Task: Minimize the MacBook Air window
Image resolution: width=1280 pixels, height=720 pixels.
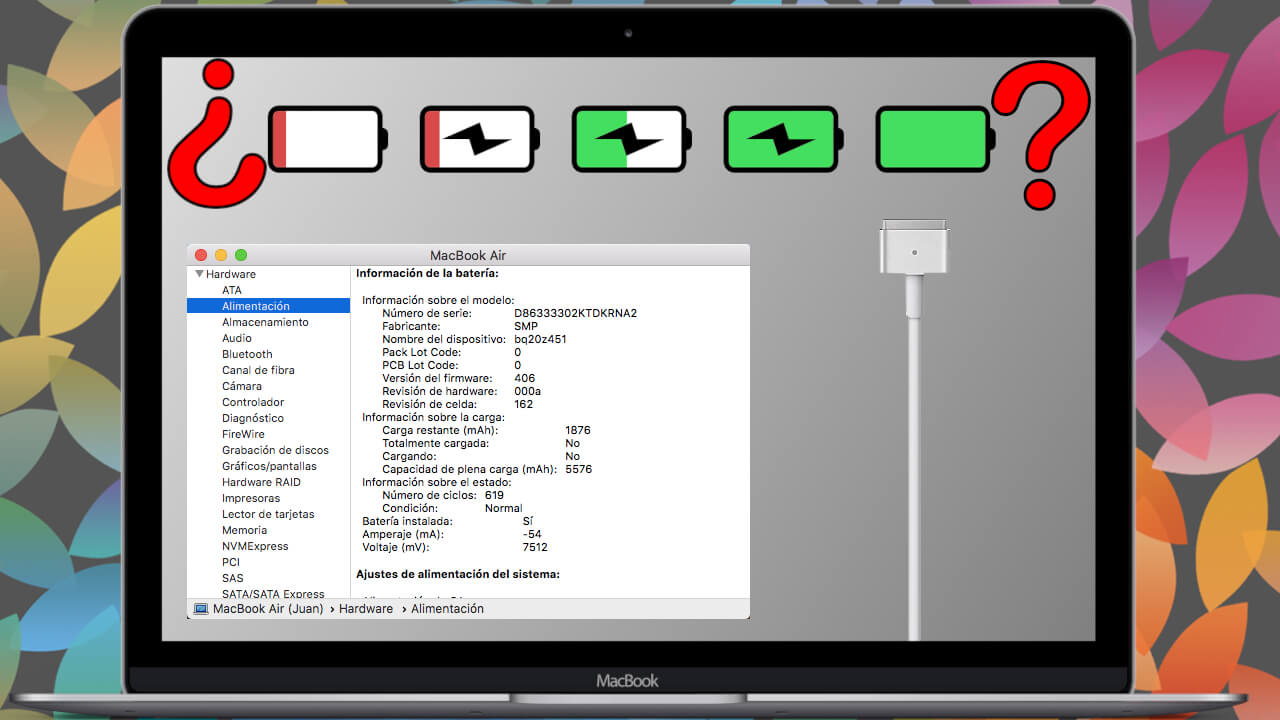Action: pyautogui.click(x=221, y=255)
